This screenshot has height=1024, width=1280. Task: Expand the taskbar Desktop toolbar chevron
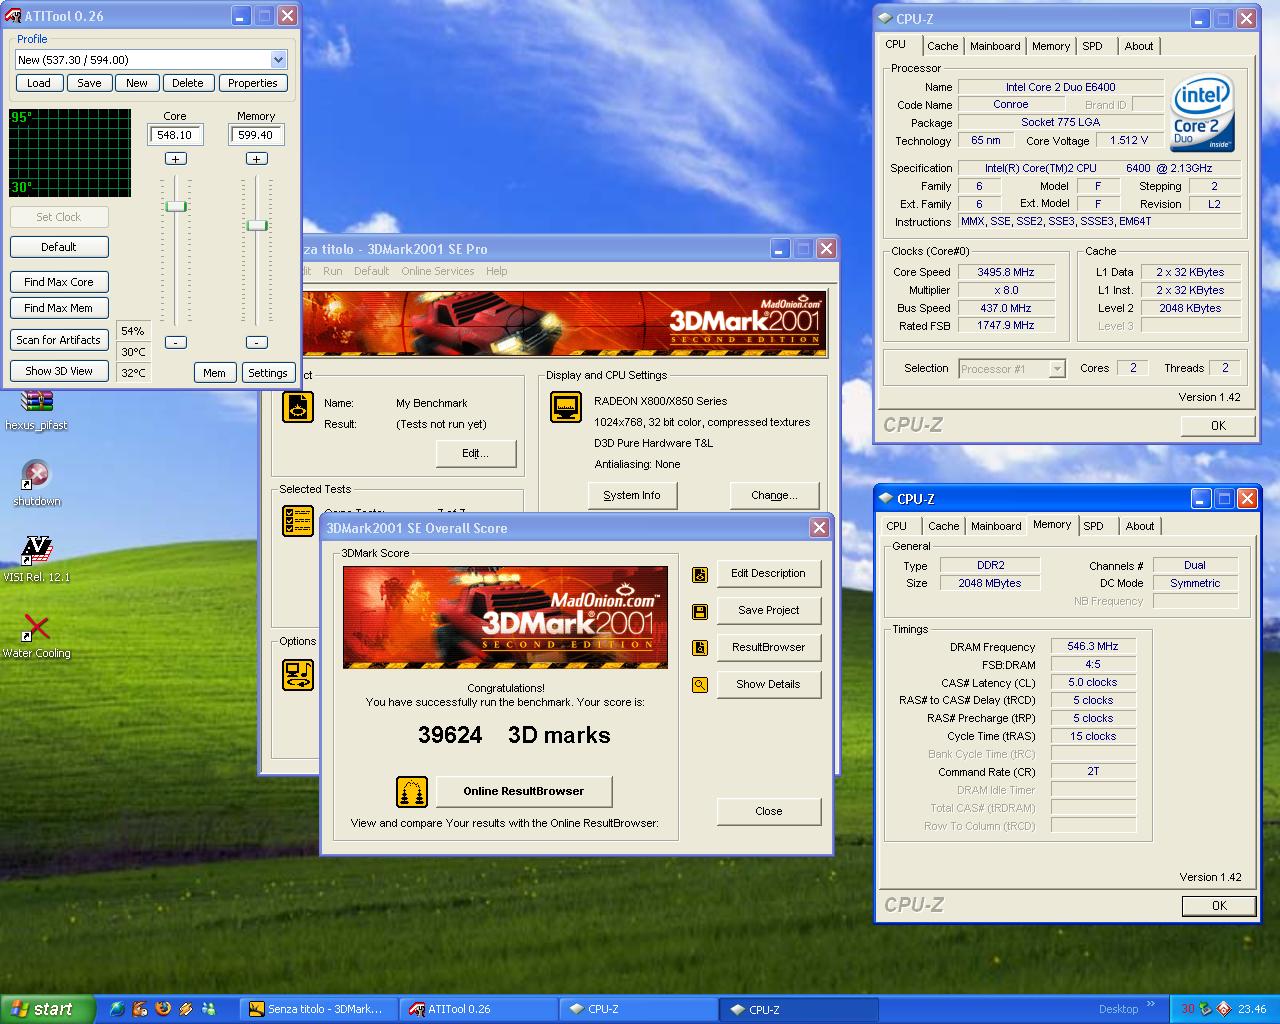click(1150, 1004)
